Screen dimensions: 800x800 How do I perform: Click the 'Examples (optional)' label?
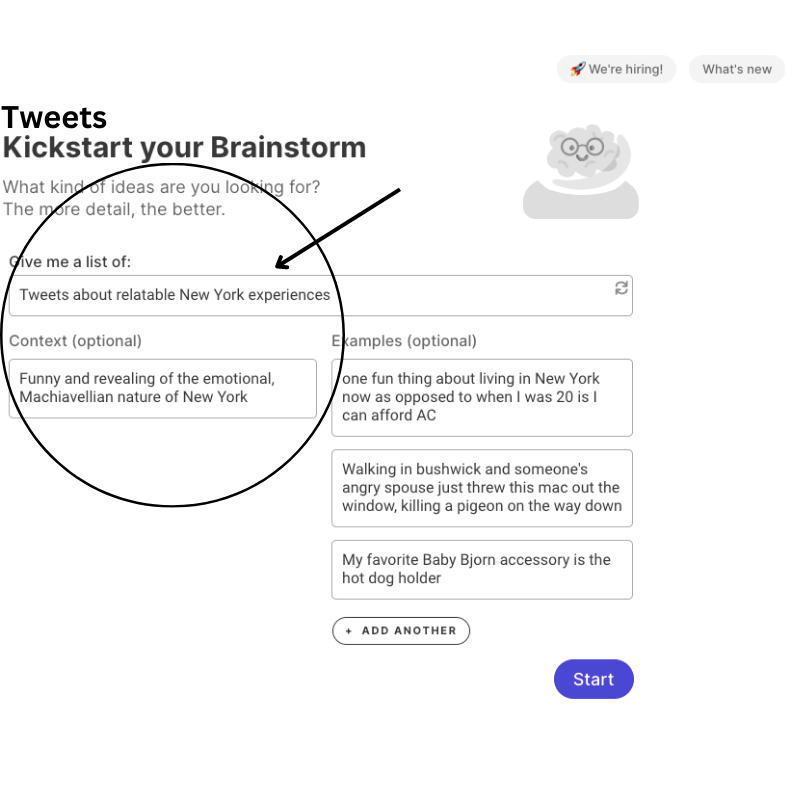(405, 341)
